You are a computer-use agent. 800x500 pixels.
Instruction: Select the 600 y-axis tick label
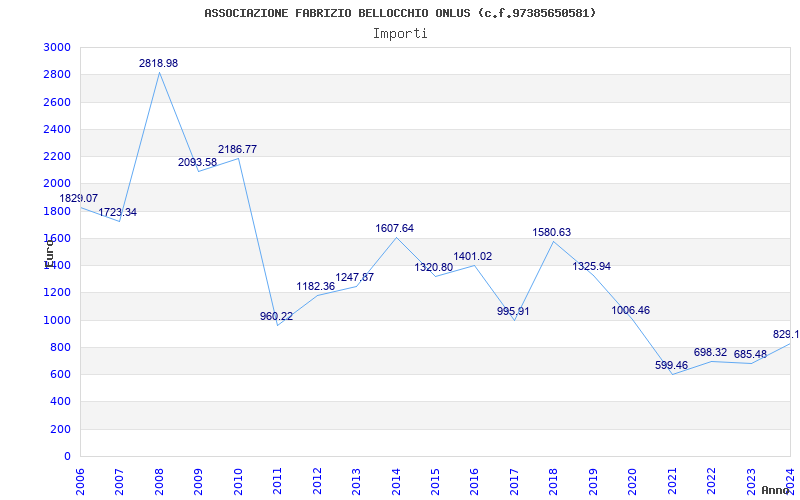pyautogui.click(x=60, y=375)
